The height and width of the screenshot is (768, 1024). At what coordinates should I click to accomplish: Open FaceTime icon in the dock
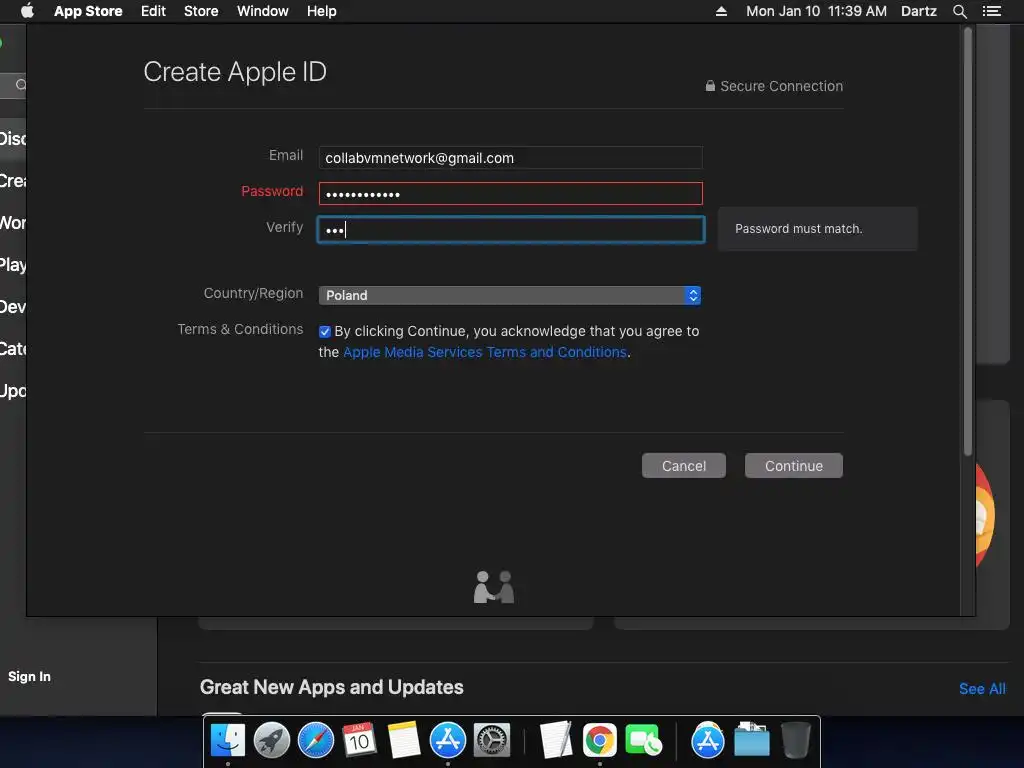[x=643, y=741]
